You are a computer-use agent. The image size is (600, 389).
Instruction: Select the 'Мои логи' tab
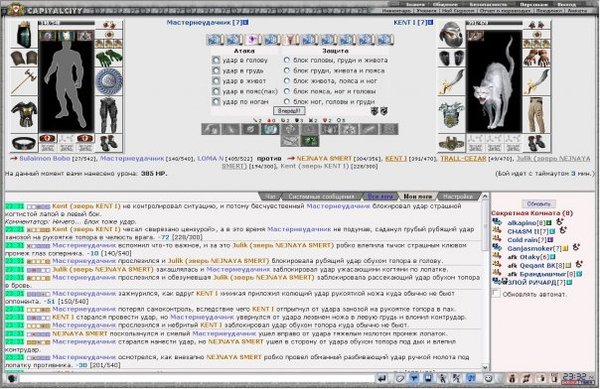(x=417, y=197)
